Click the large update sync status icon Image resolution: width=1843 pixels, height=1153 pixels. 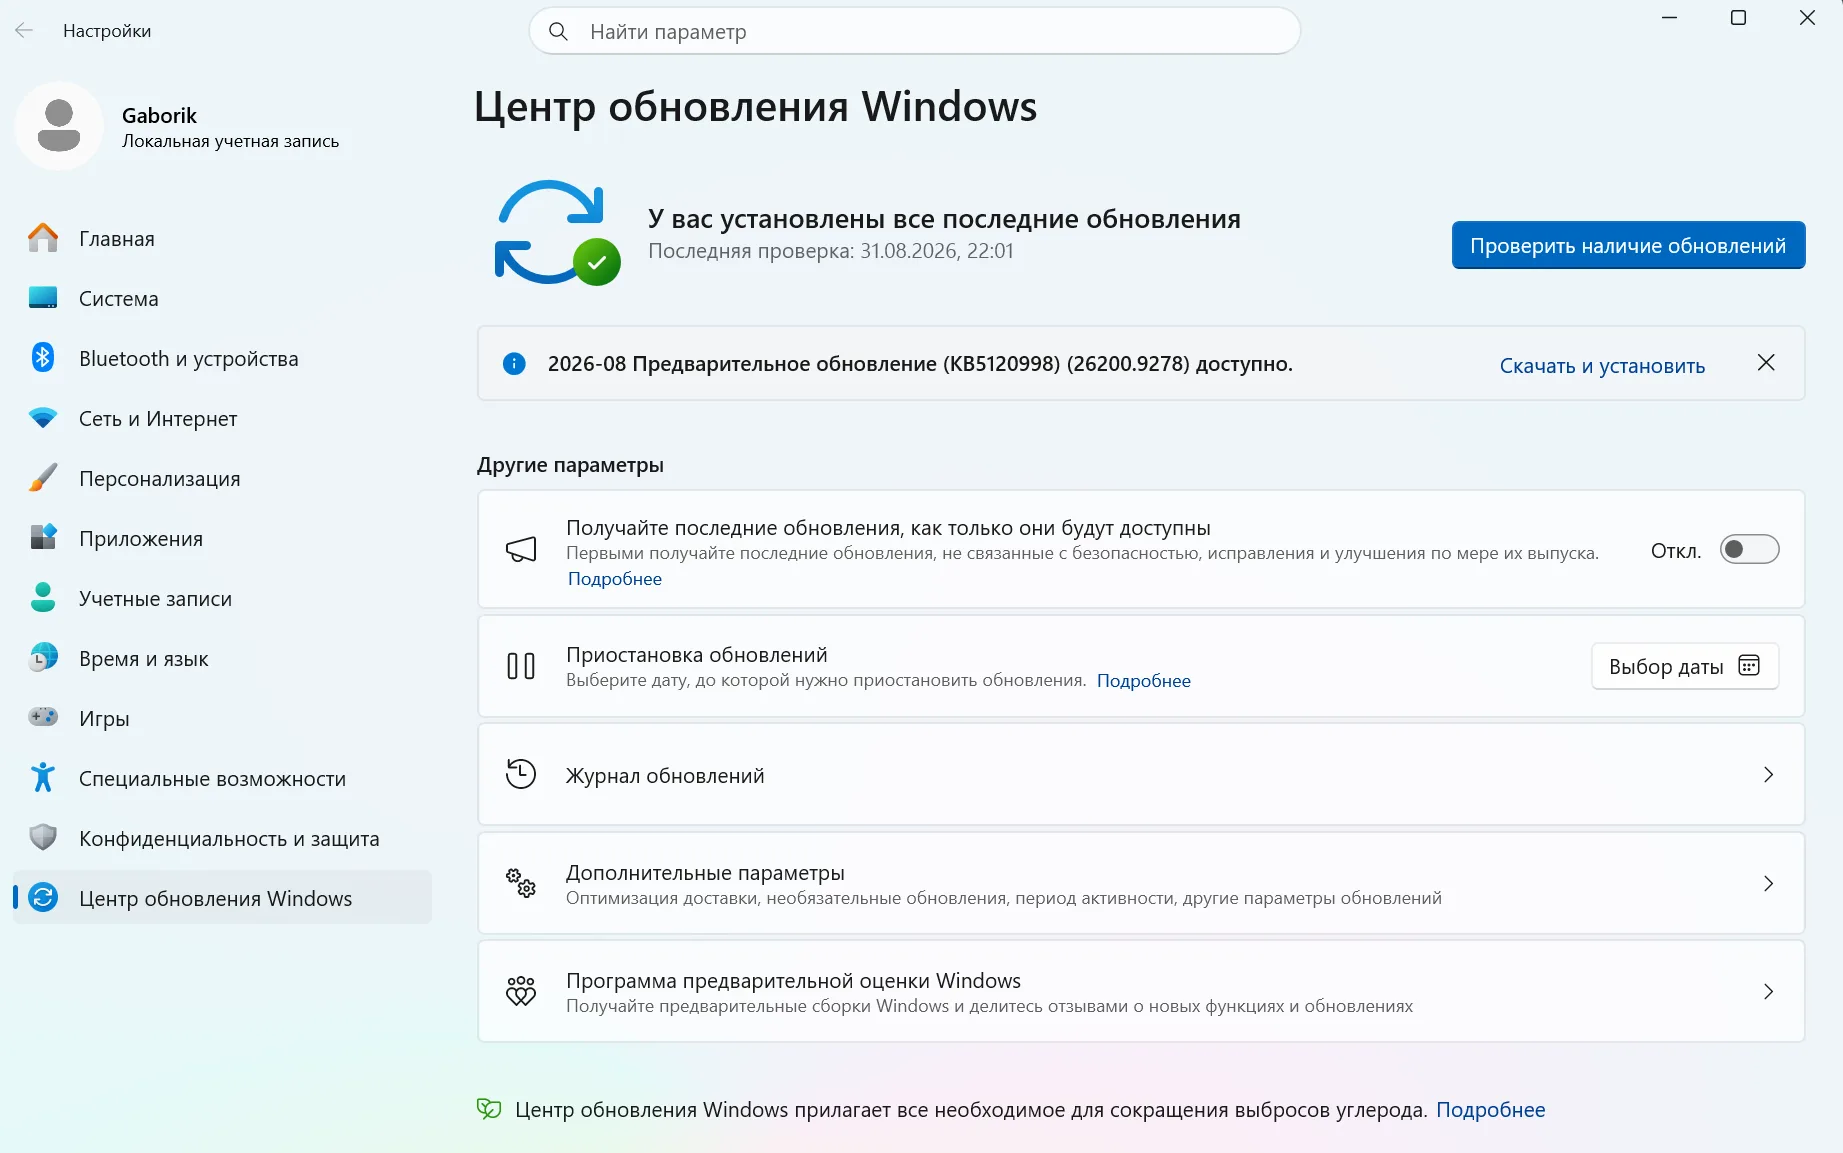(x=557, y=233)
